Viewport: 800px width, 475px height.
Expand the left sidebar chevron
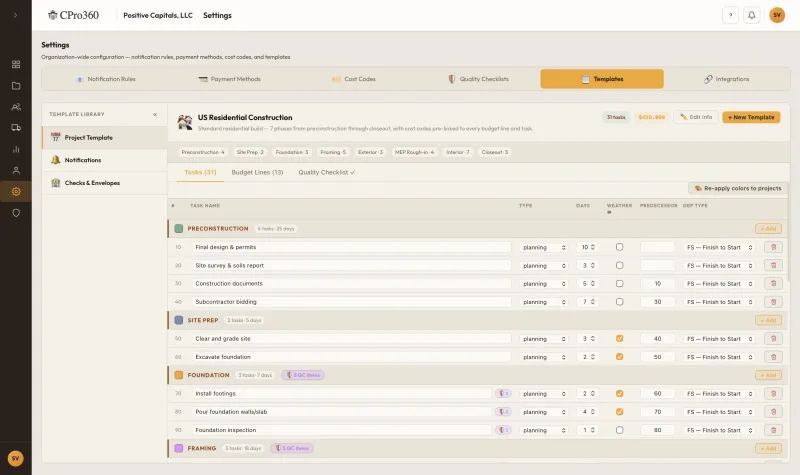click(15, 15)
